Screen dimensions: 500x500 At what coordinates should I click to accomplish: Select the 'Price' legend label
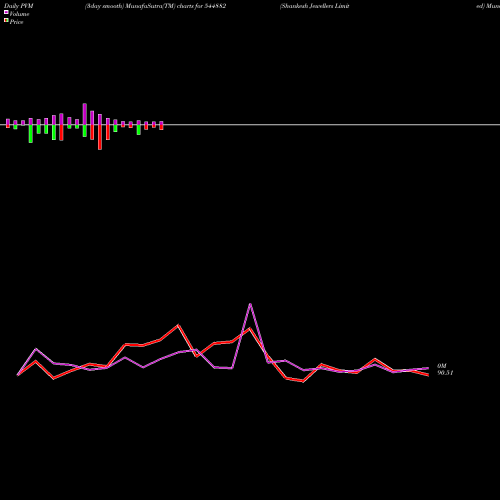pos(17,22)
